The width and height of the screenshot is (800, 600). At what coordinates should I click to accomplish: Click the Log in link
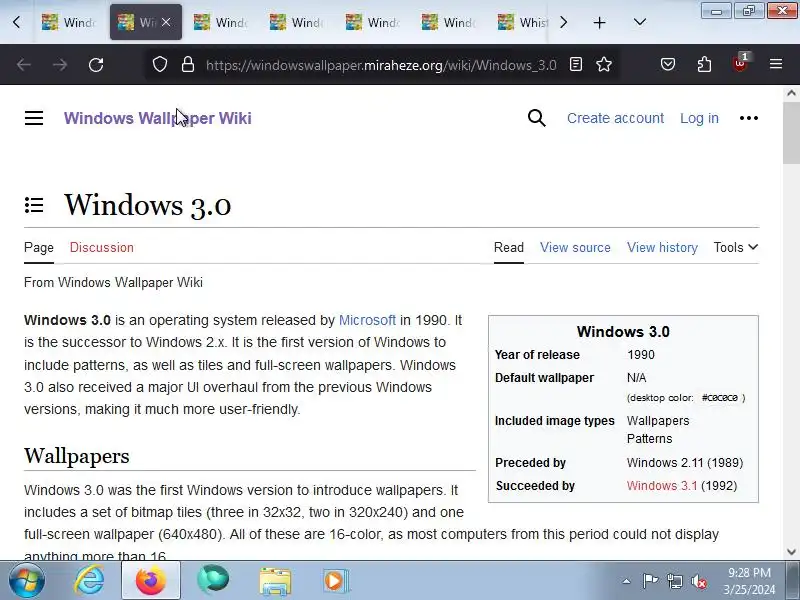pyautogui.click(x=699, y=118)
